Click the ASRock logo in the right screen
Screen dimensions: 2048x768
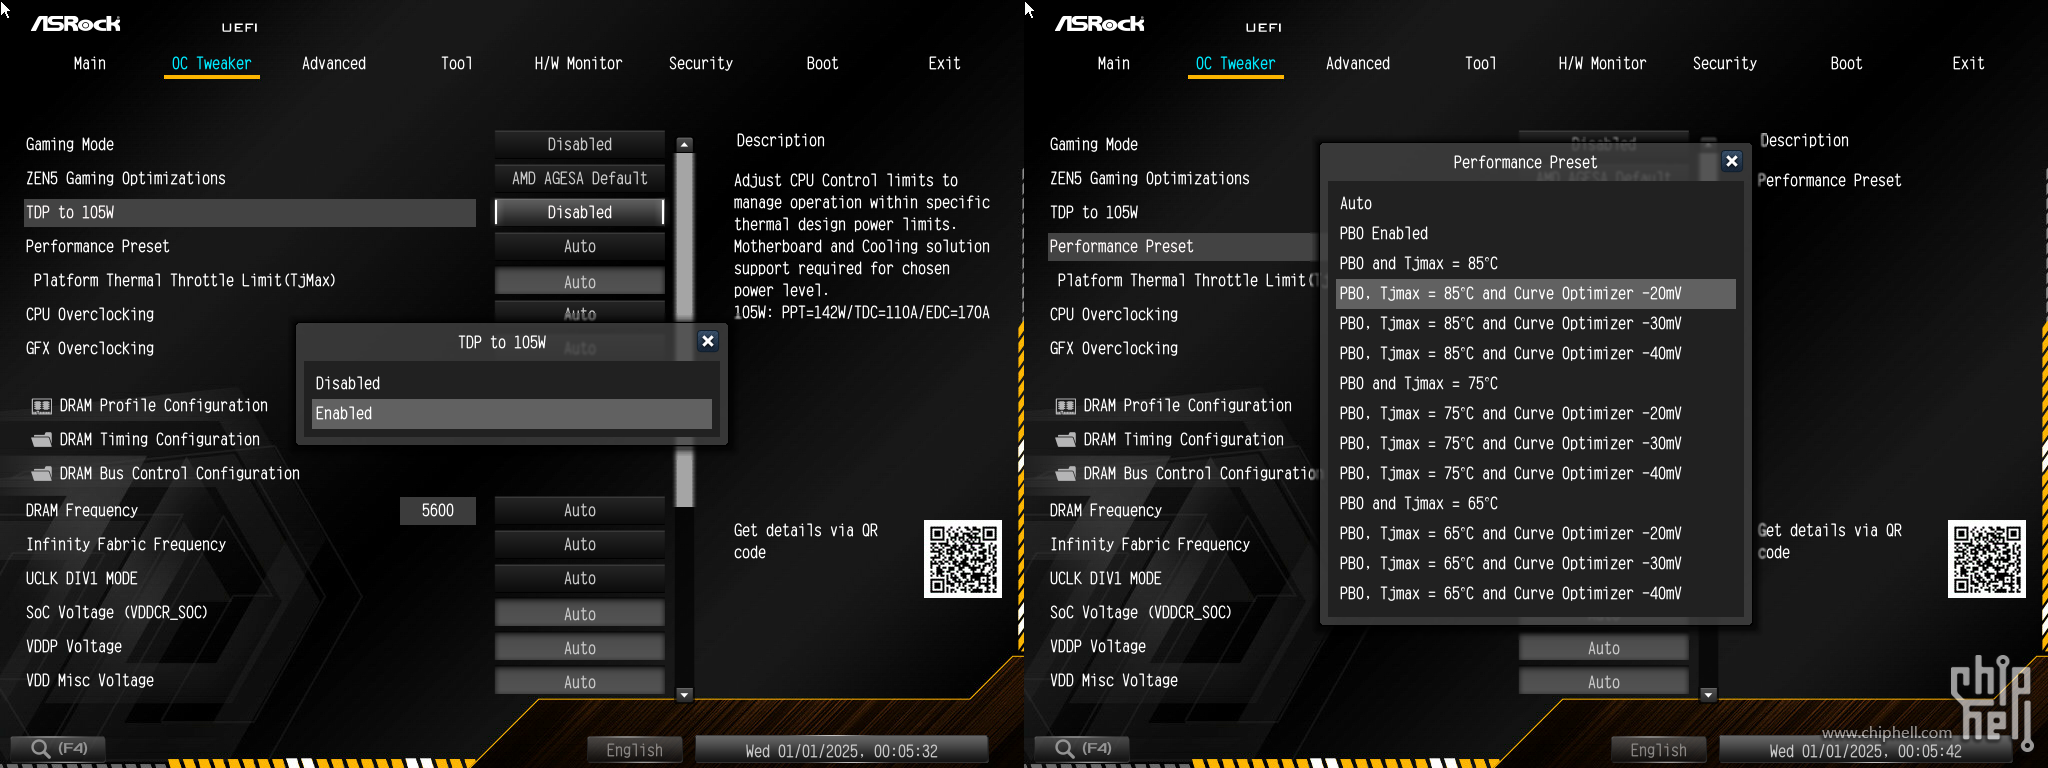click(x=1100, y=23)
